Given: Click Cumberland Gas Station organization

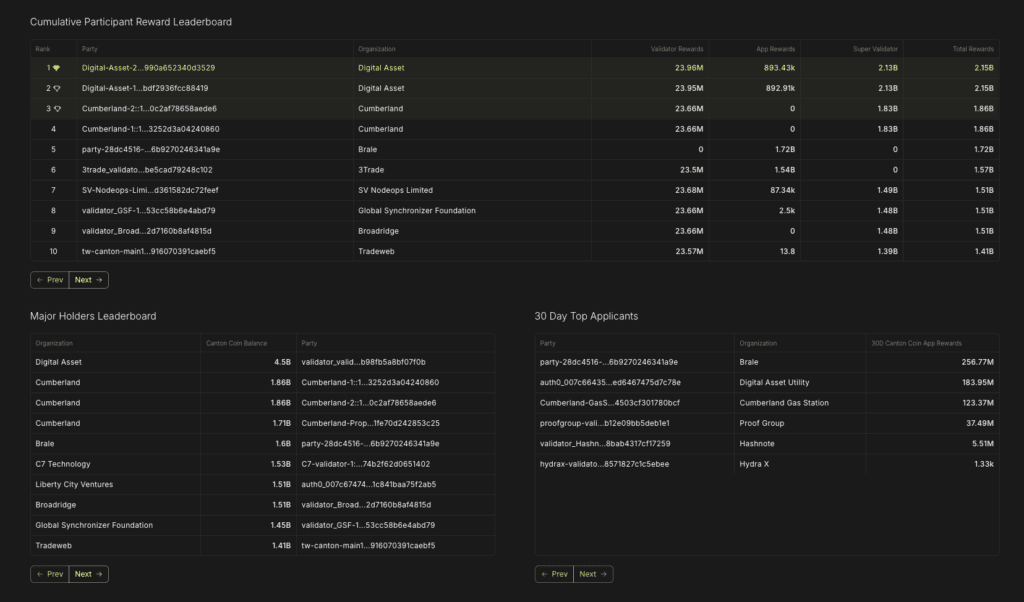Looking at the screenshot, I should [x=784, y=403].
